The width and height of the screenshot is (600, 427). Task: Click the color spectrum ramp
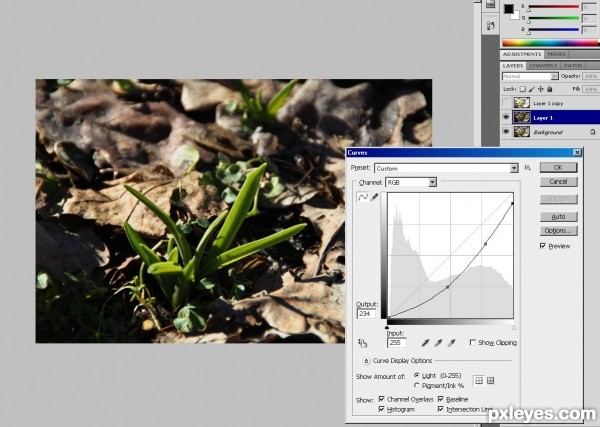click(551, 43)
